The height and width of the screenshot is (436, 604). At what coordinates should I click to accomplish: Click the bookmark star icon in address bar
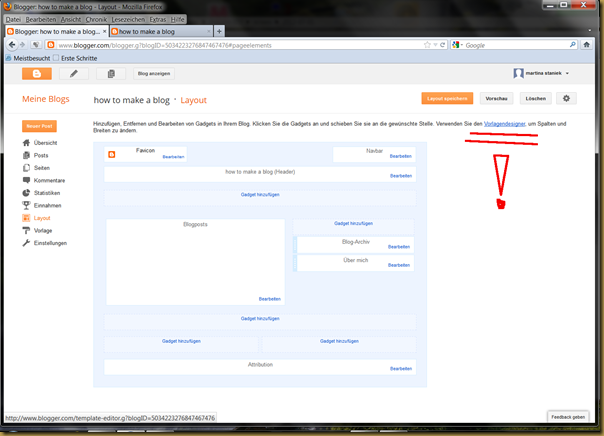click(427, 45)
